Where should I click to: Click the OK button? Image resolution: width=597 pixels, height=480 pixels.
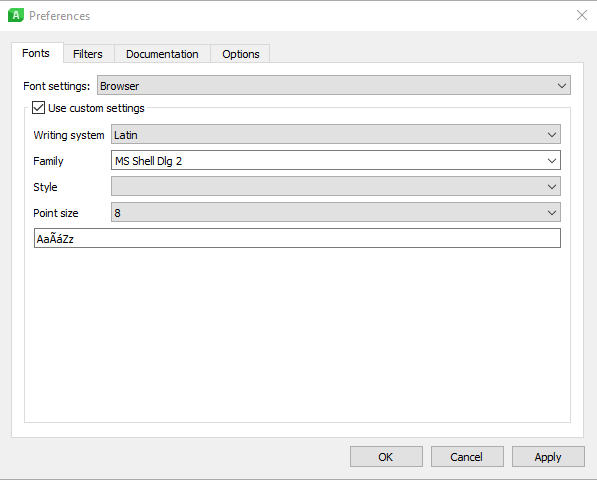click(x=386, y=456)
